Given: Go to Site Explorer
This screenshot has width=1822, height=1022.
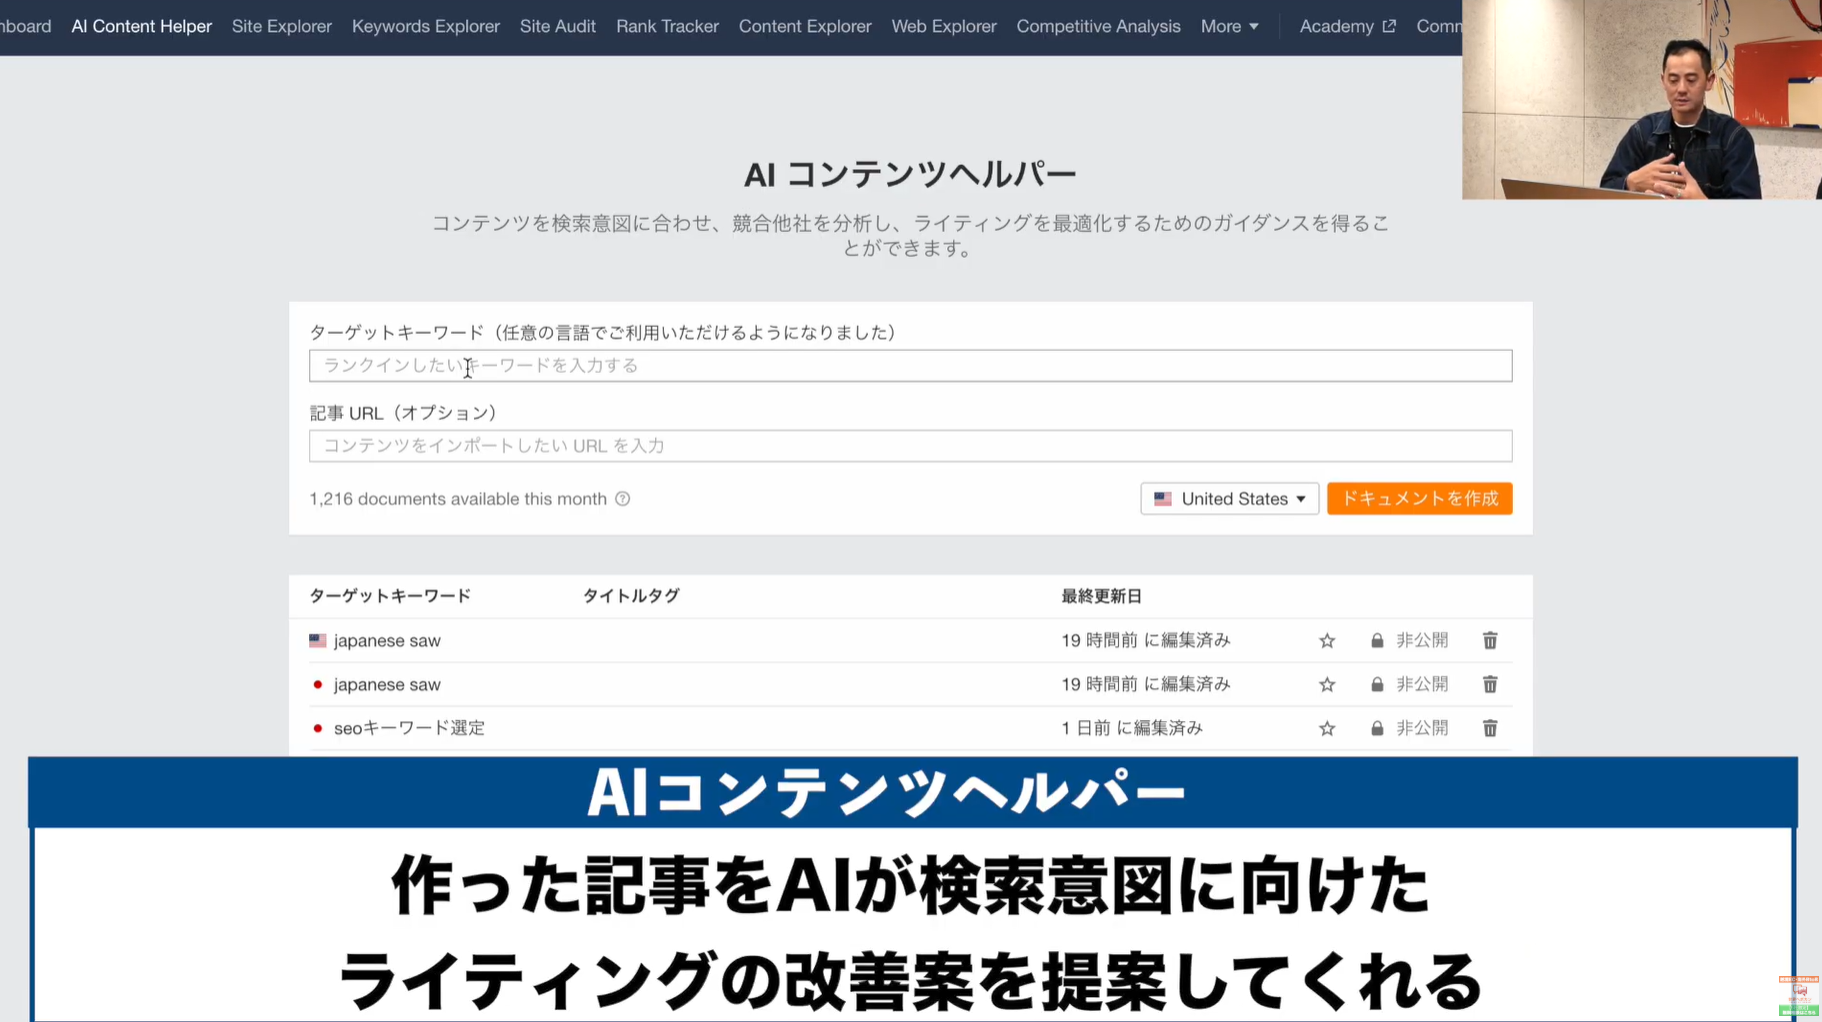Looking at the screenshot, I should coord(281,26).
